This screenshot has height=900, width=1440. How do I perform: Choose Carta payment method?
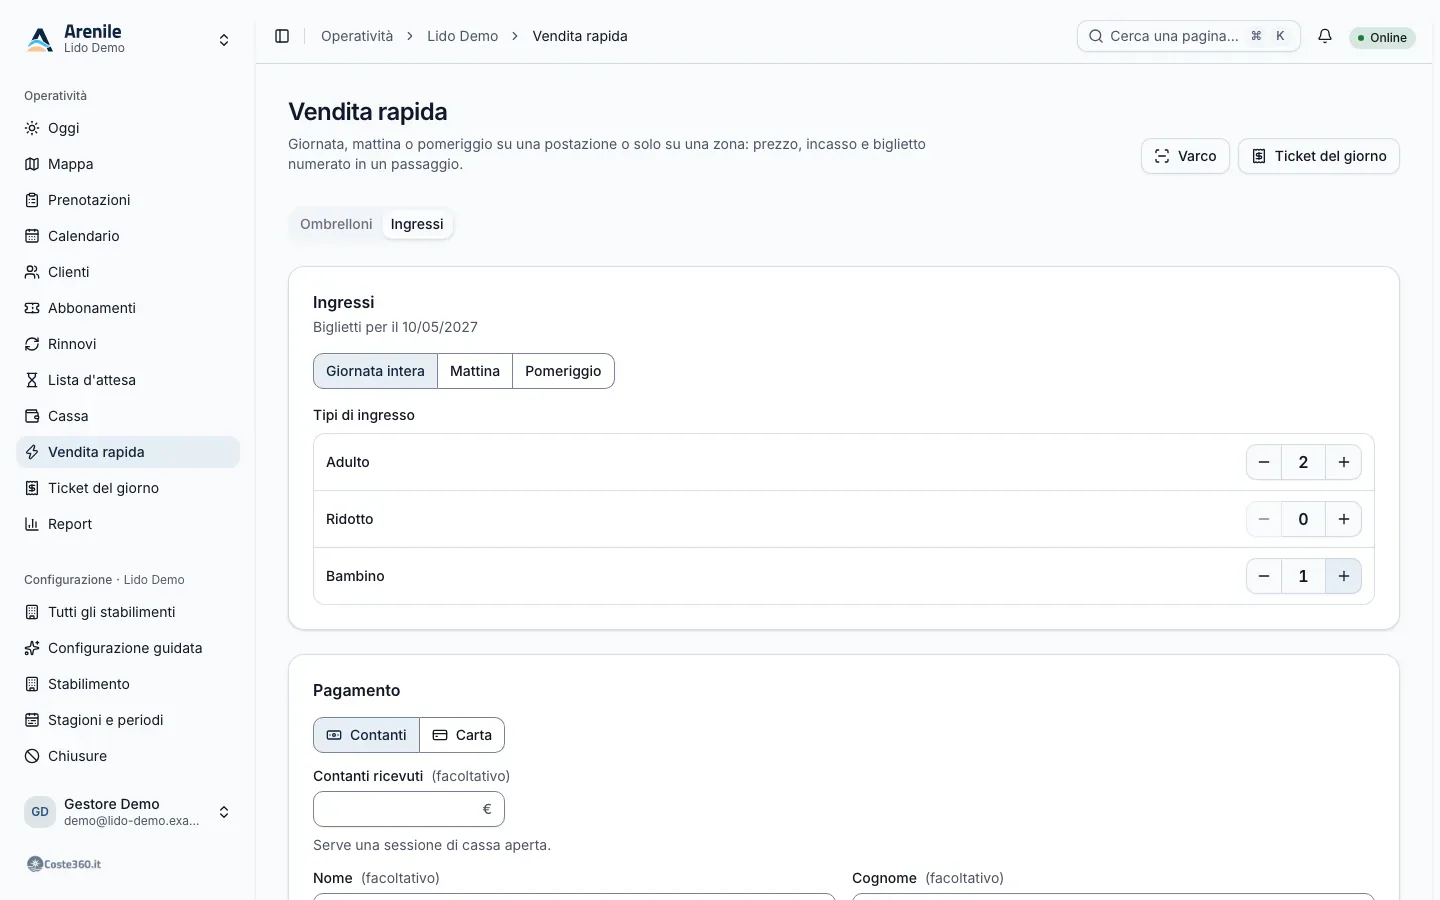[x=462, y=735]
